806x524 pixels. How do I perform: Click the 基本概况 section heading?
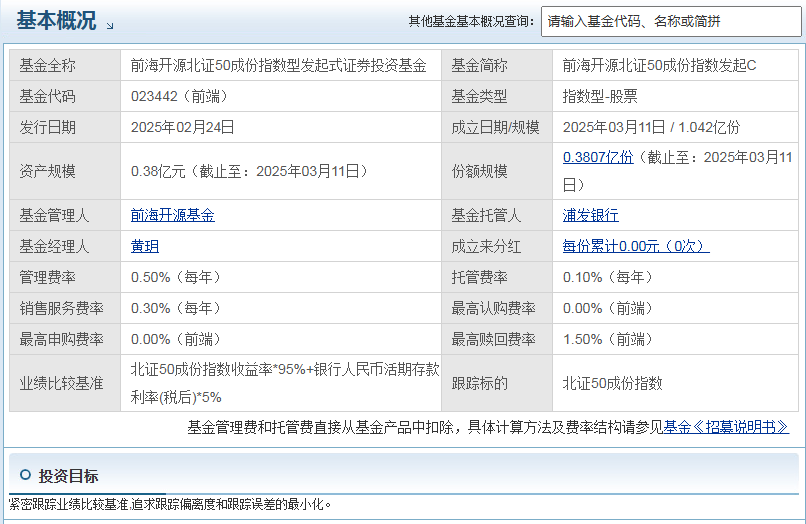click(x=56, y=21)
